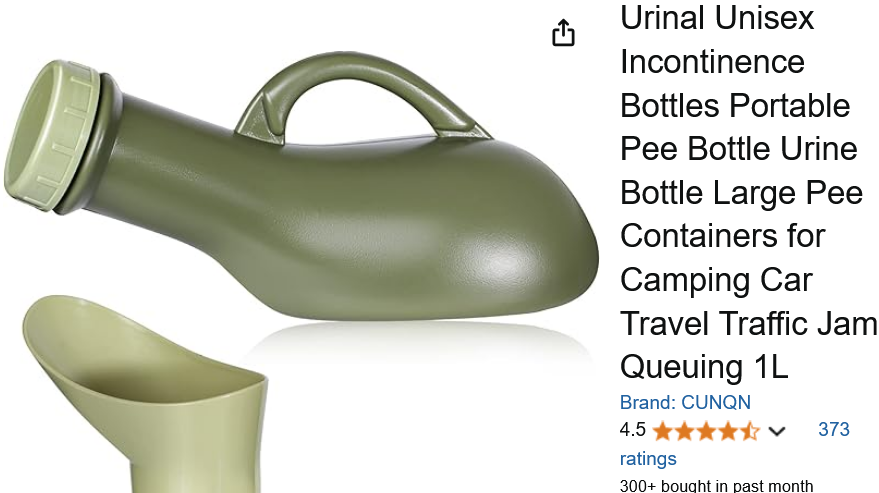879x493 pixels.
Task: Expand the rating breakdown chevron beside stars
Action: 776,431
